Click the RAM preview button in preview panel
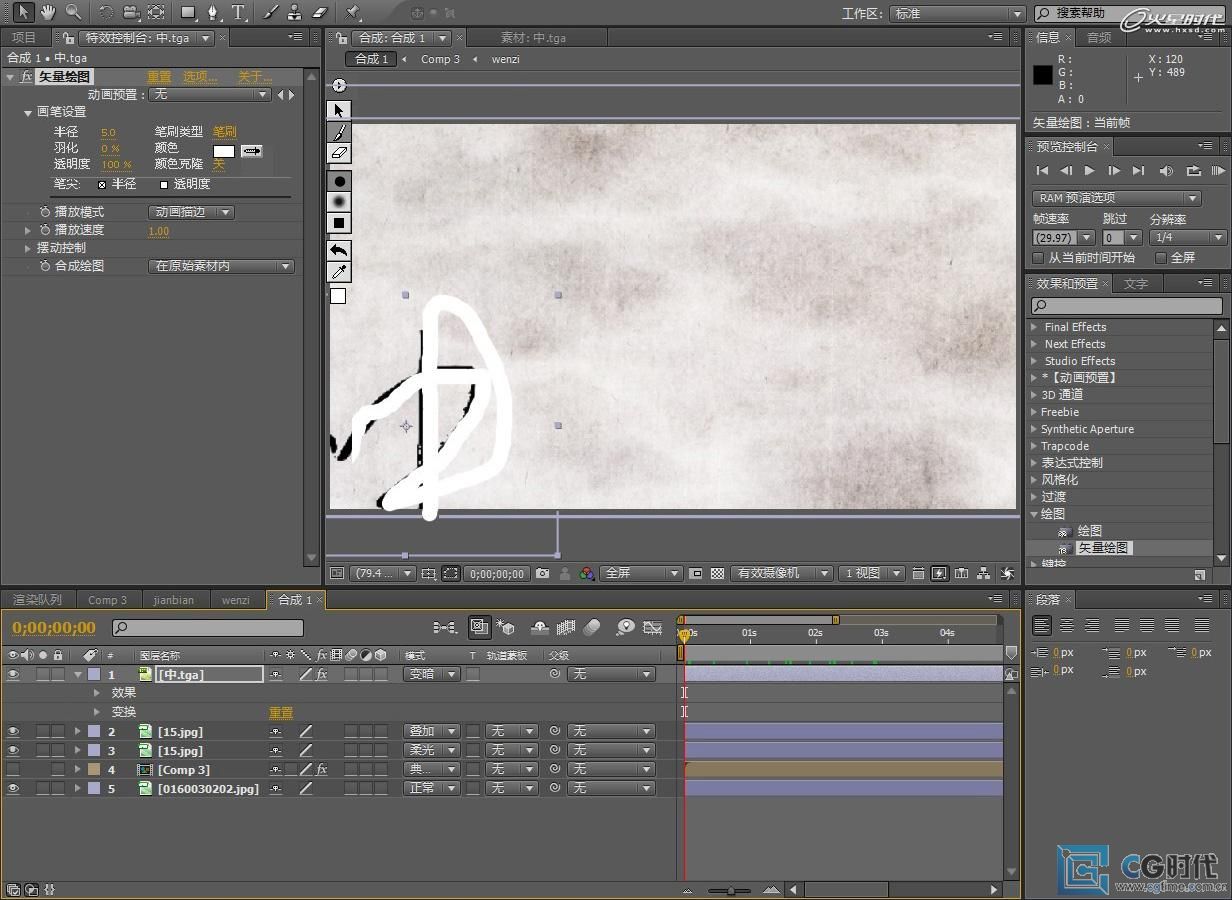This screenshot has width=1232, height=900. (1217, 171)
